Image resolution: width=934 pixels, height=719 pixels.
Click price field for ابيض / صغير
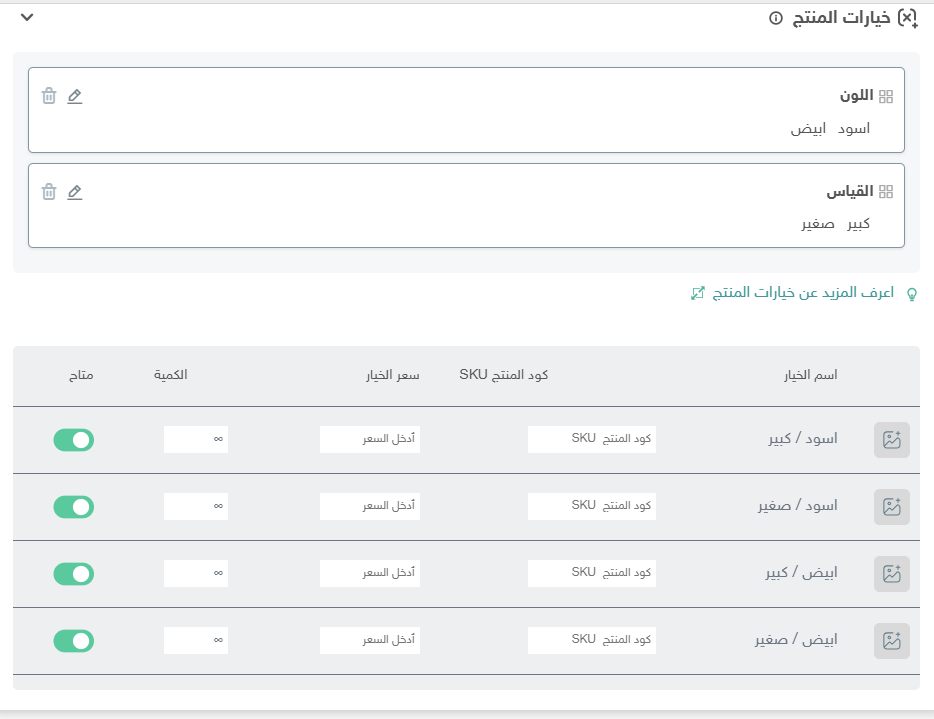coord(370,640)
